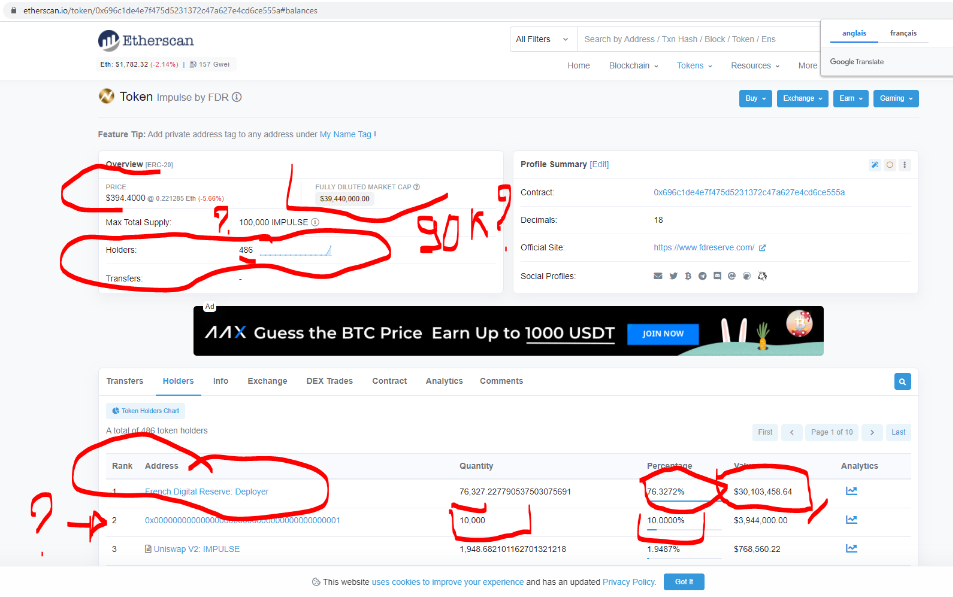
Task: Open contract address 0x696c1de4e7f475d… link
Action: coord(749,192)
